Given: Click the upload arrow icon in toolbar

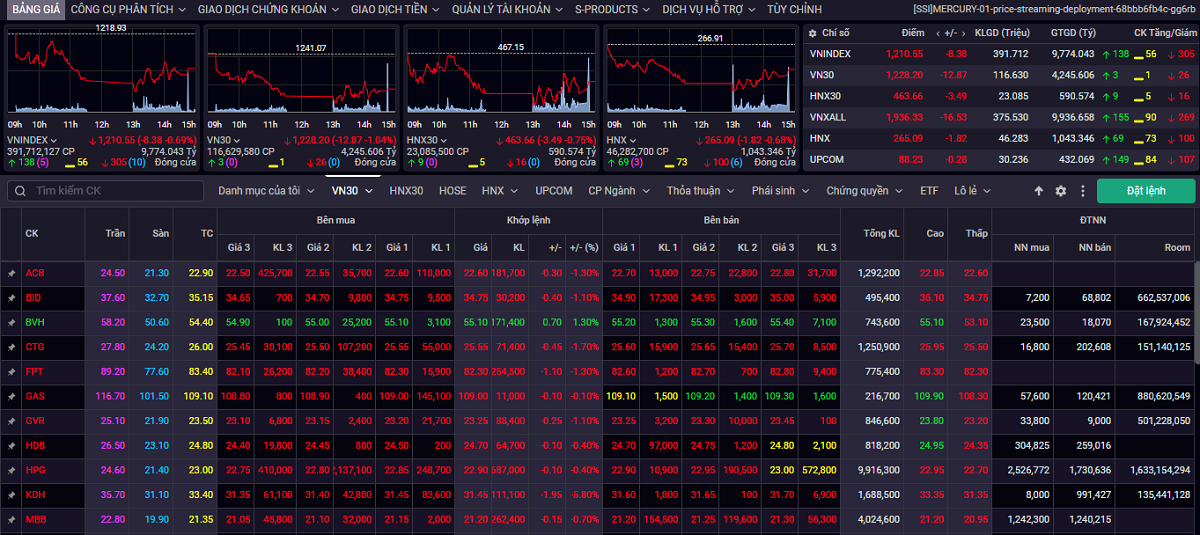Looking at the screenshot, I should [x=1039, y=191].
